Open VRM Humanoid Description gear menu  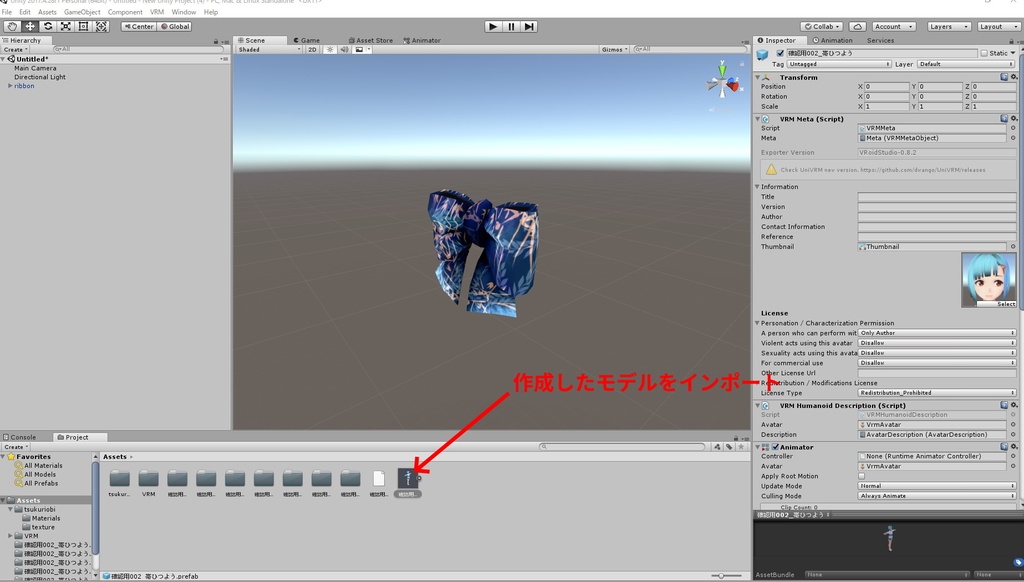click(x=1014, y=405)
